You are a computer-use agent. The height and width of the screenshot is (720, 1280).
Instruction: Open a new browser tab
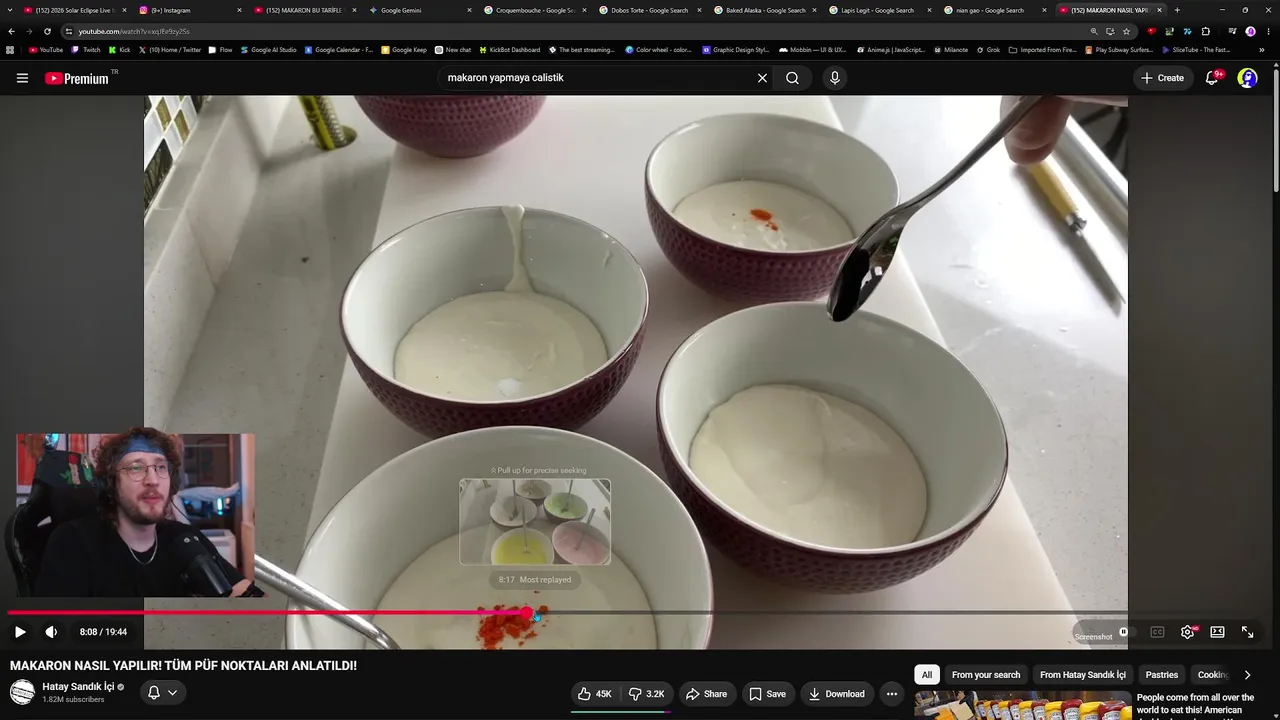(x=1177, y=10)
